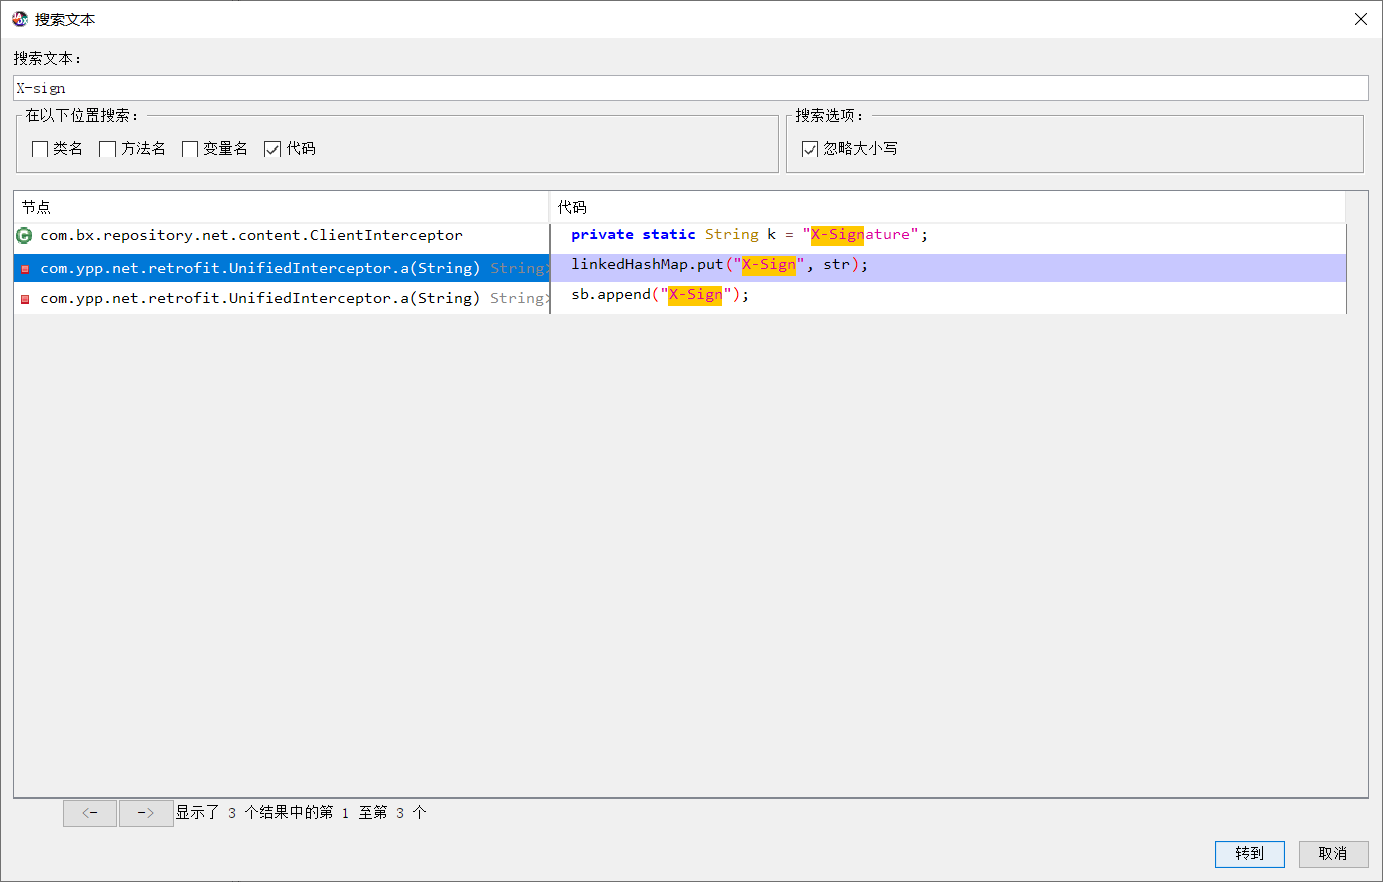Select the sb.append("X-Sign") code cell
Image resolution: width=1383 pixels, height=882 pixels.
pyautogui.click(x=659, y=295)
